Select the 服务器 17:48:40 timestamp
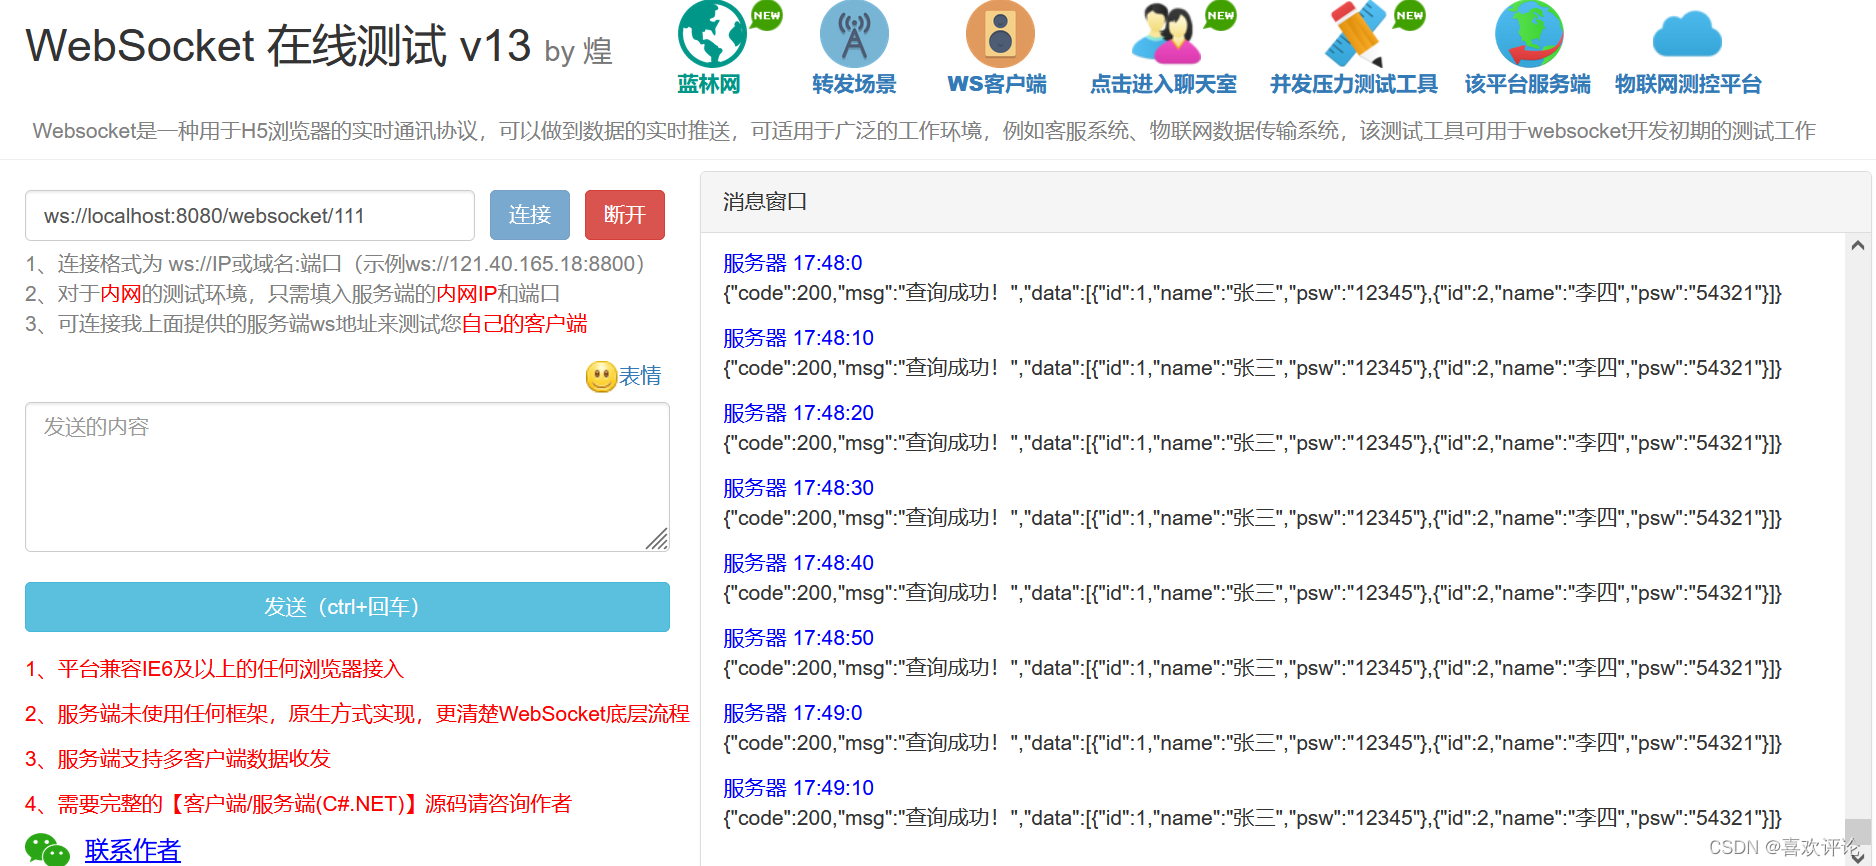The height and width of the screenshot is (866, 1876). [x=798, y=563]
